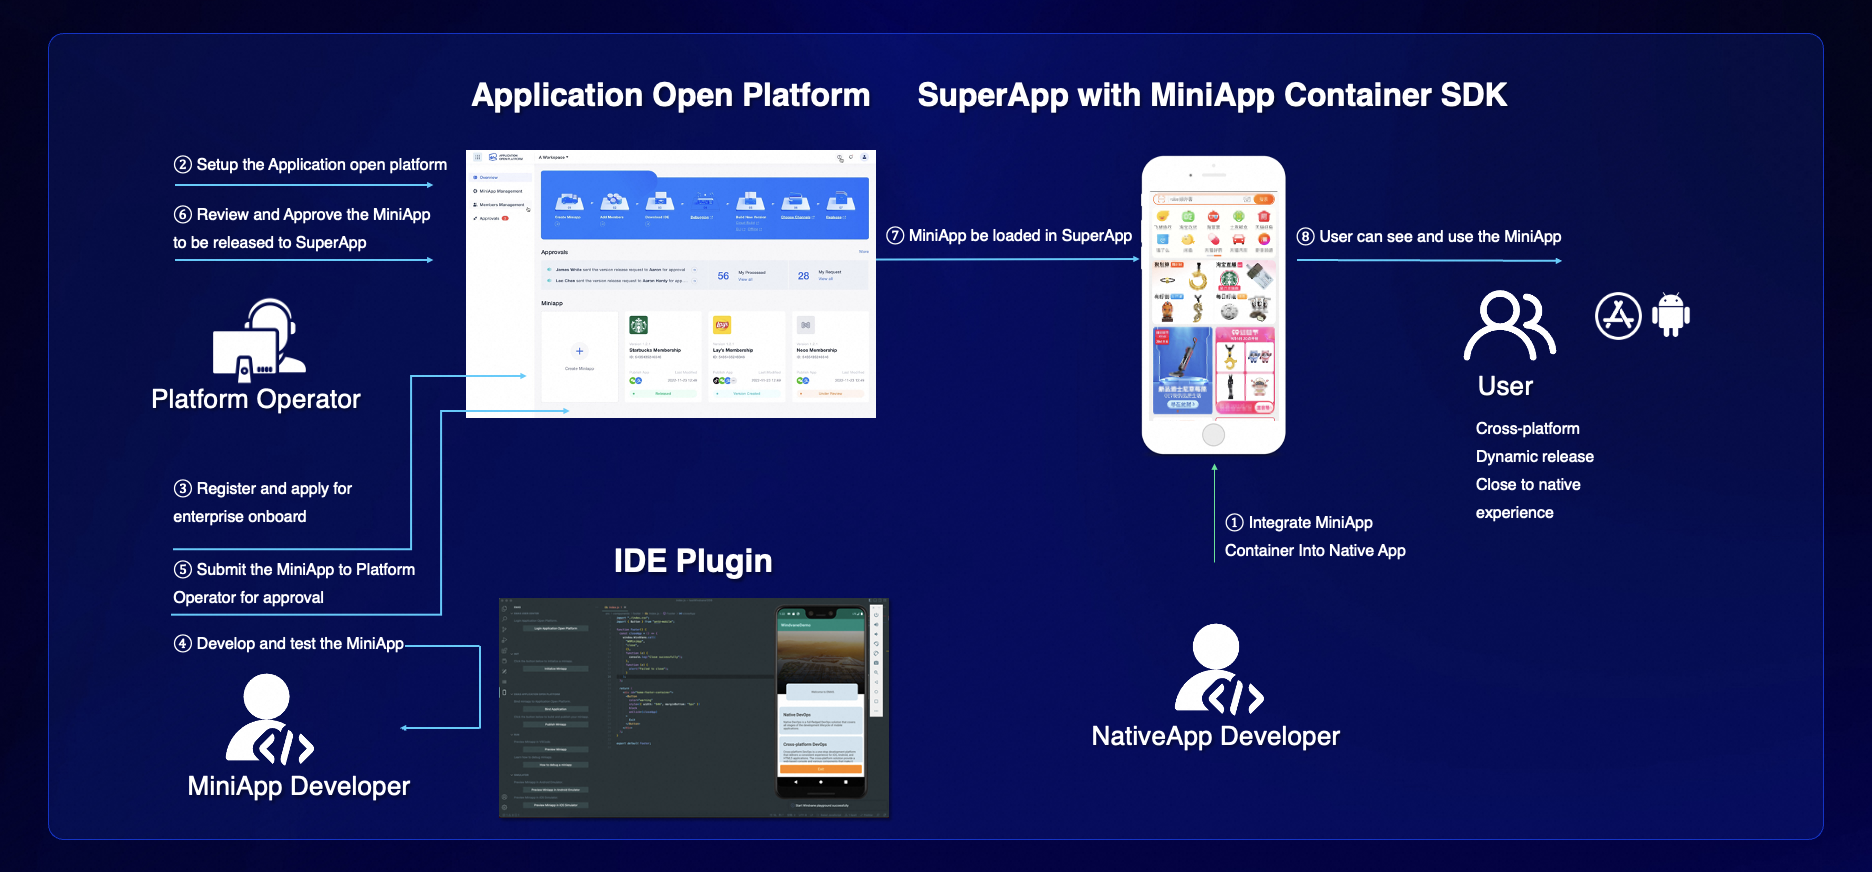1872x872 pixels.
Task: Open Approvals in the dashboard sidebar
Action: (491, 218)
